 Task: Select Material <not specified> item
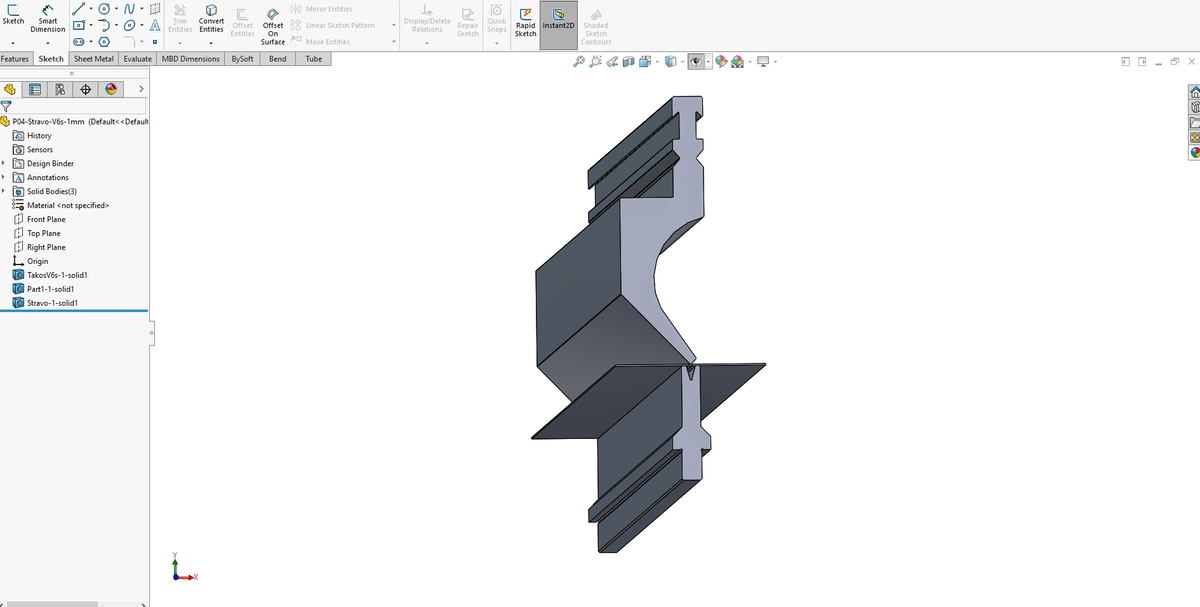(61, 206)
